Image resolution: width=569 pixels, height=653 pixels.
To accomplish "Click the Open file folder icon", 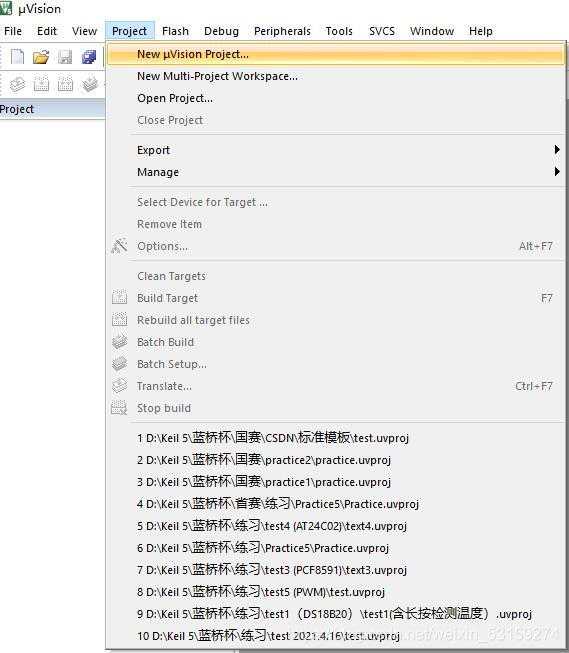I will (41, 57).
